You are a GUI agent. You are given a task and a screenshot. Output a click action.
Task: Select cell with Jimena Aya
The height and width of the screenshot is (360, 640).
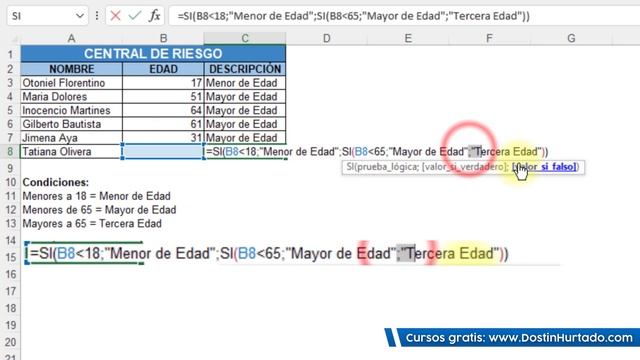tap(71, 138)
